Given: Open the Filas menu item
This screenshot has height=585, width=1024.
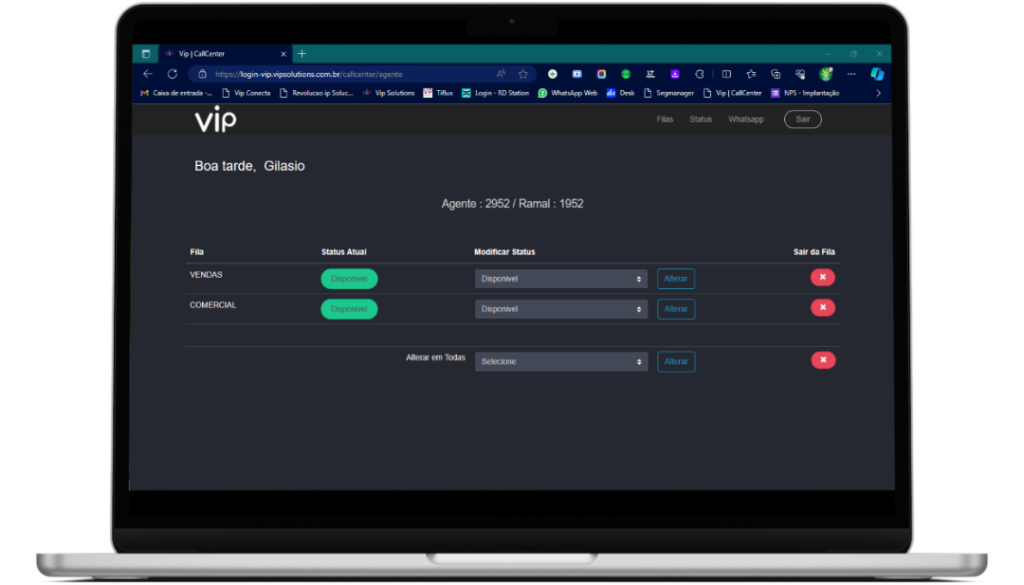Looking at the screenshot, I should pyautogui.click(x=665, y=119).
